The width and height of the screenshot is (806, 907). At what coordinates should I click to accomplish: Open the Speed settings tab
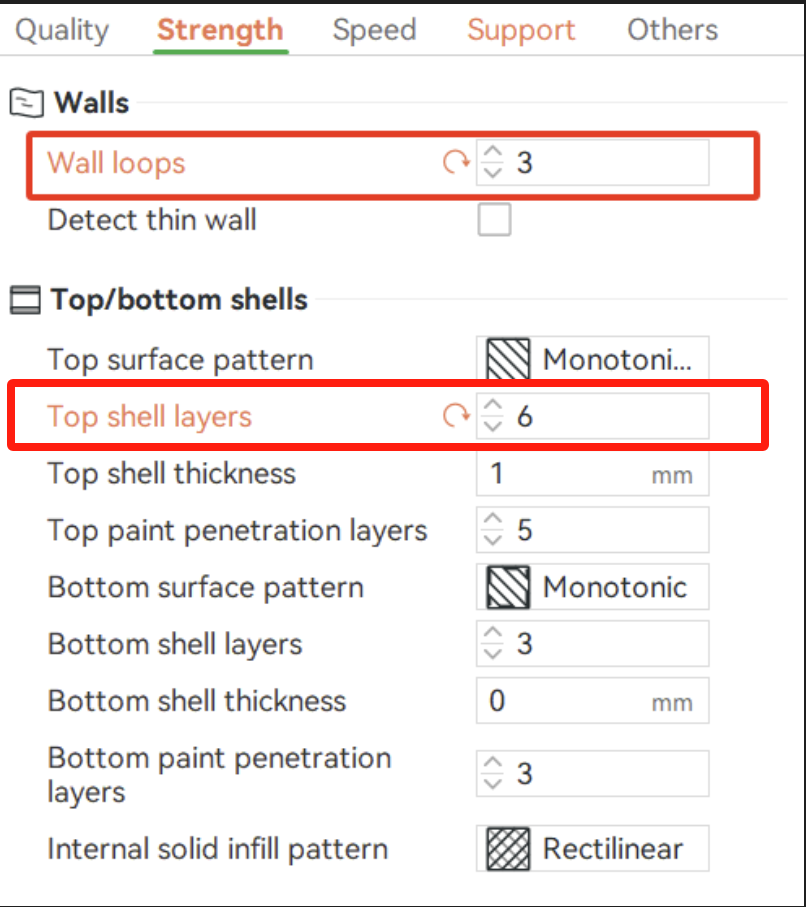[374, 30]
